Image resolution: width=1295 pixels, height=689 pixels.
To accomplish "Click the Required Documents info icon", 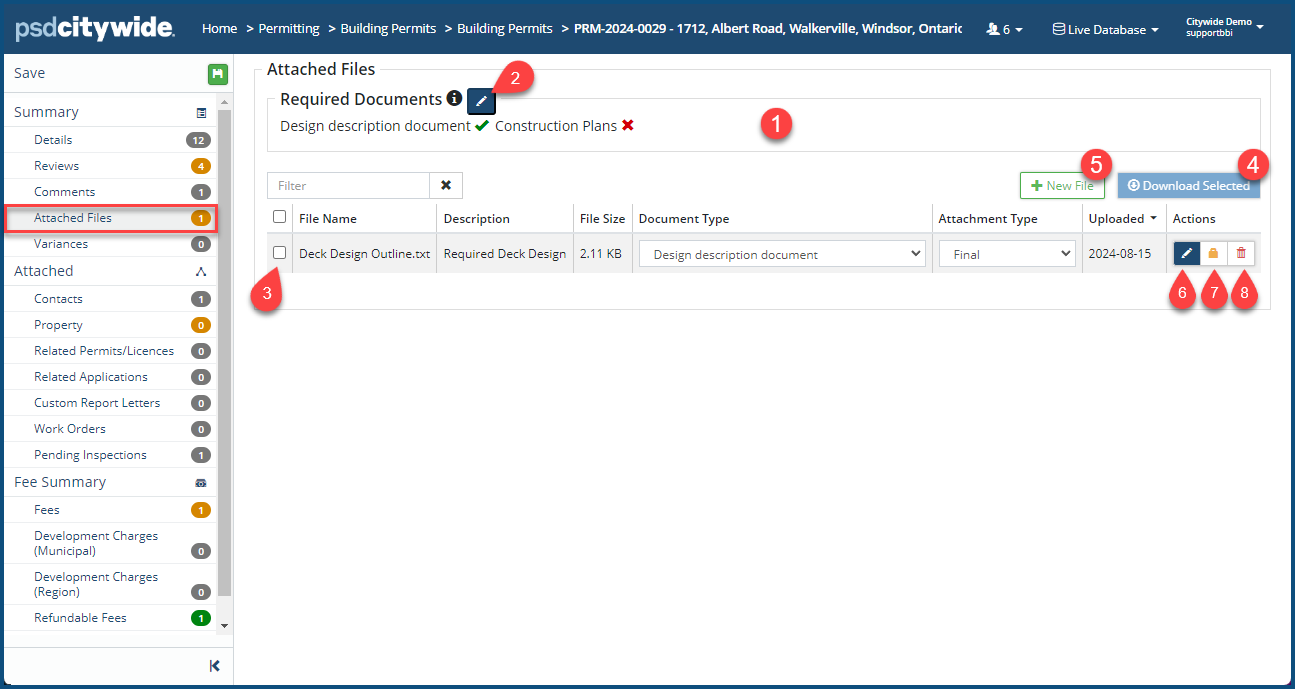I will tap(454, 99).
